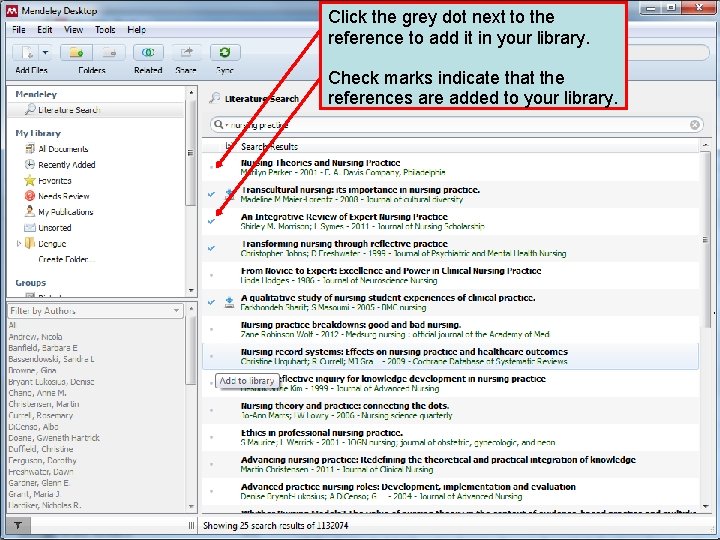Filter by author Christensen, Martin
The width and height of the screenshot is (720, 540).
tap(44, 405)
